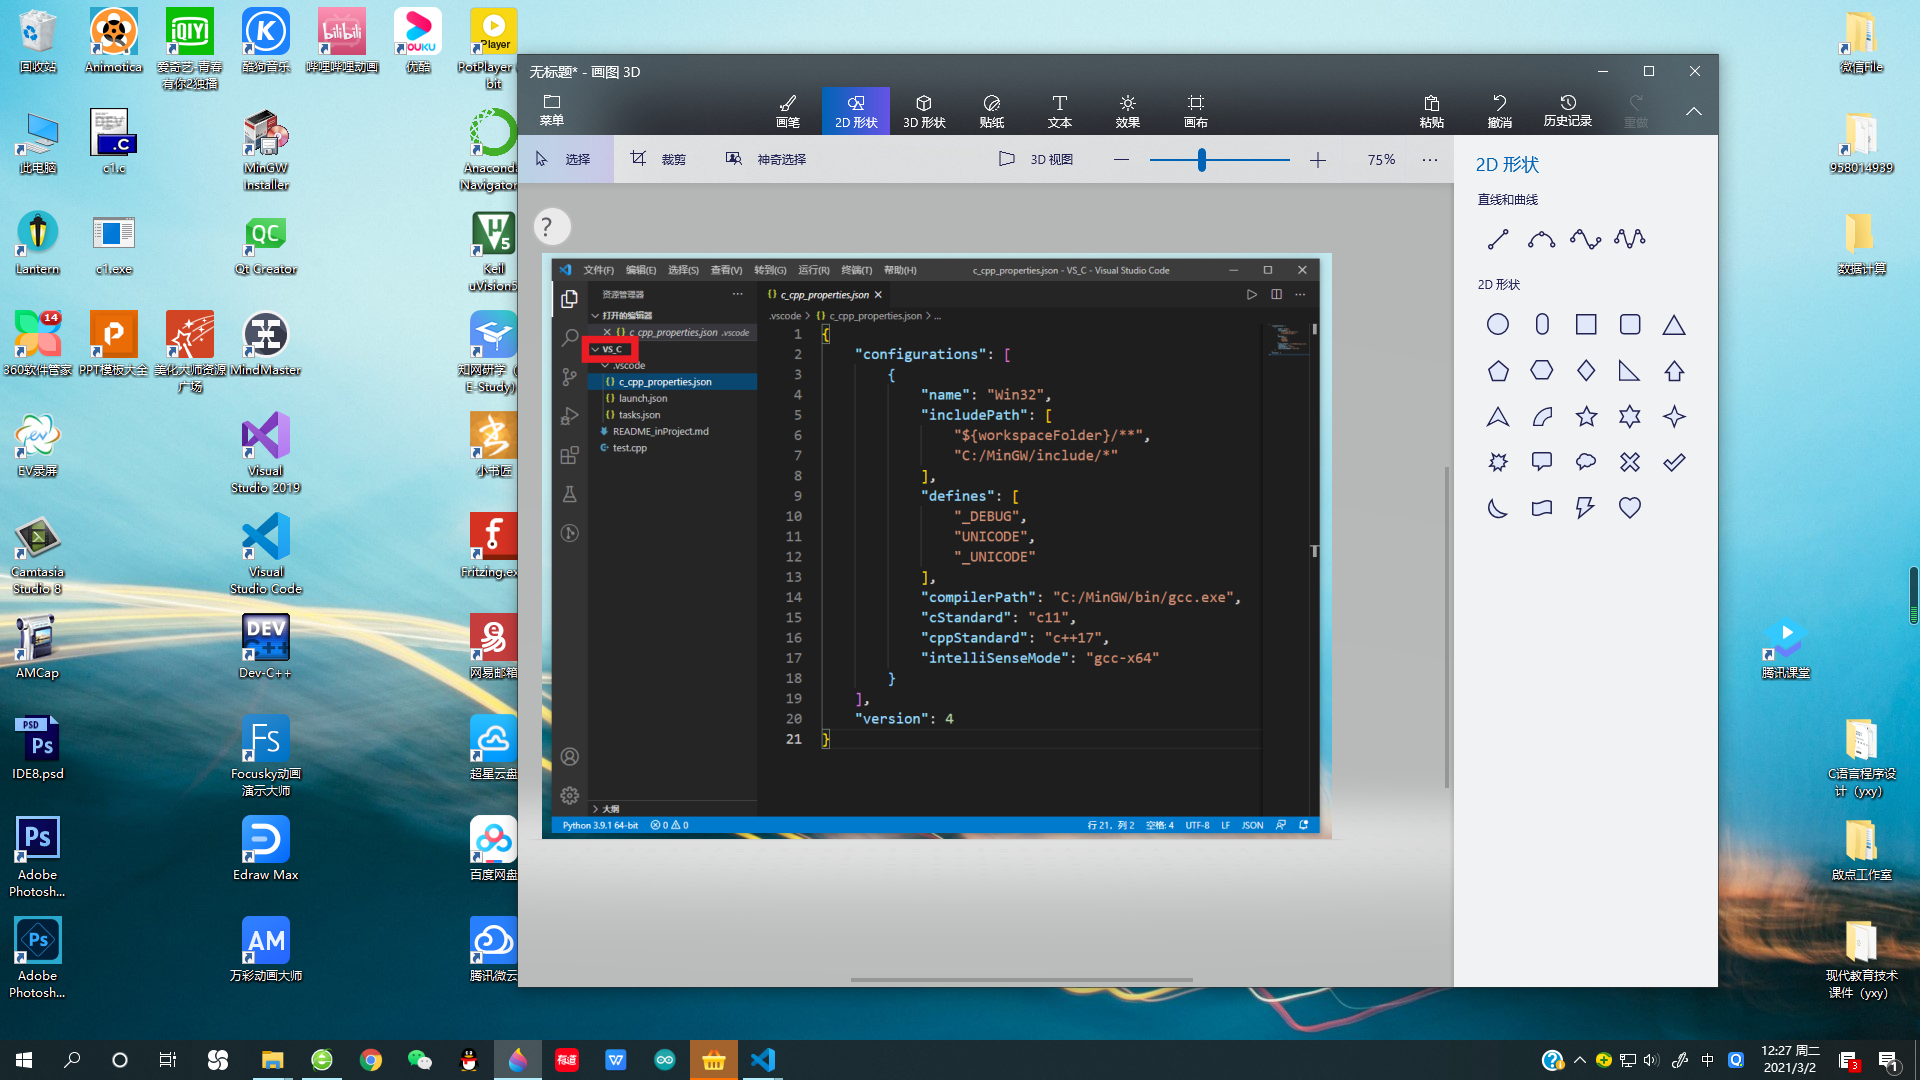Switch to the 2D 形状 tab
1920x1080 pixels.
pos(856,111)
